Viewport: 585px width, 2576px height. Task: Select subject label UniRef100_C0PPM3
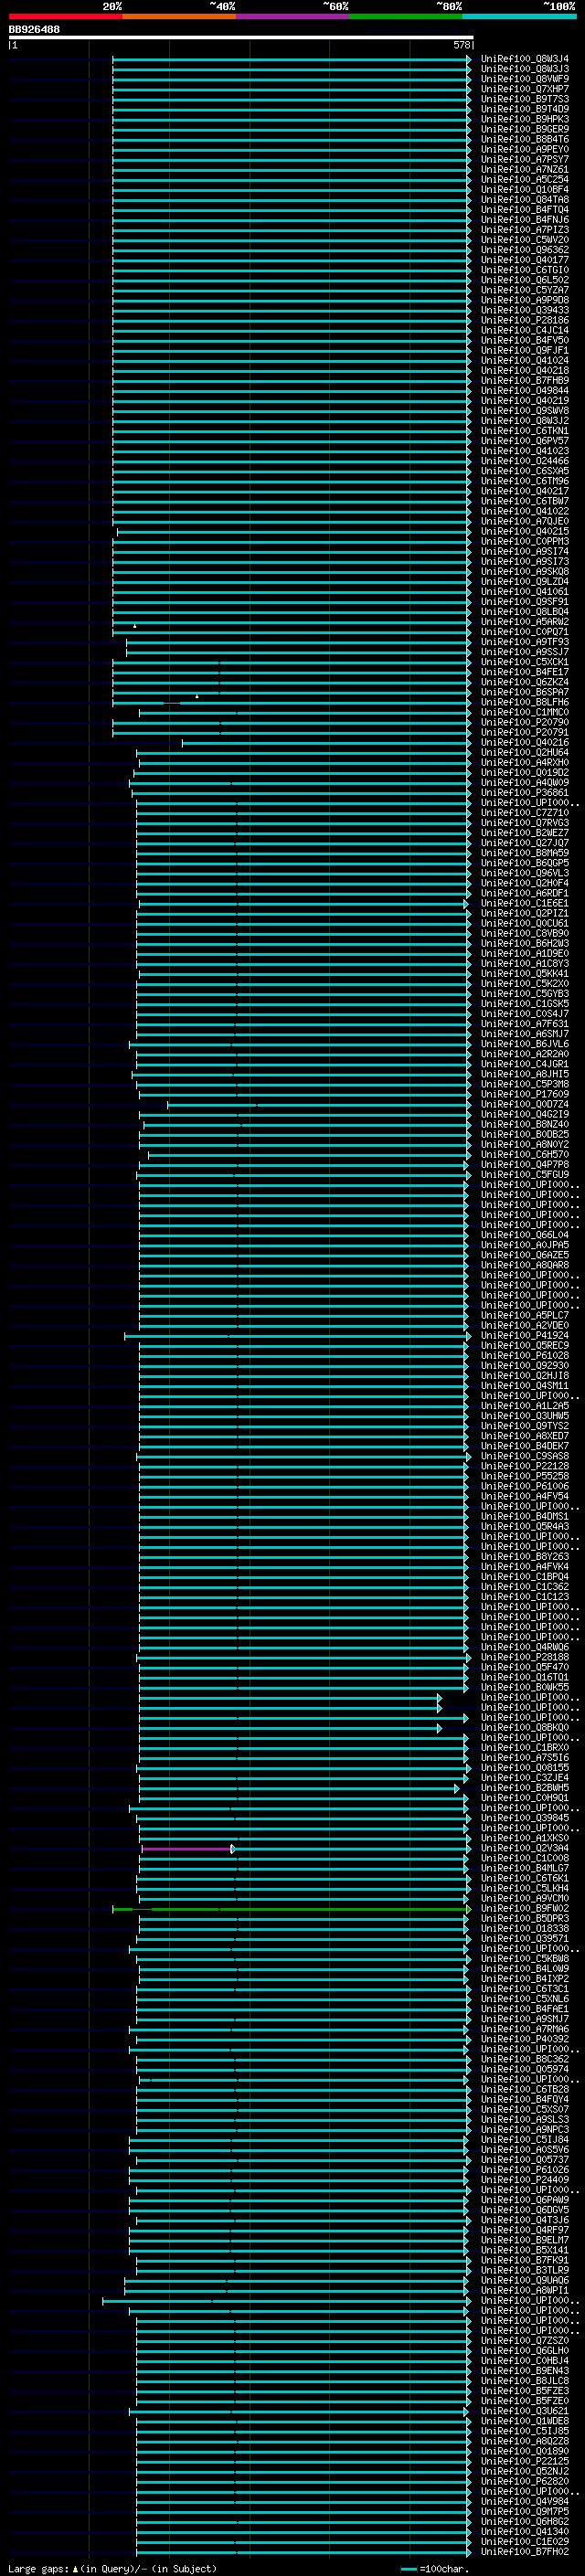tap(525, 542)
